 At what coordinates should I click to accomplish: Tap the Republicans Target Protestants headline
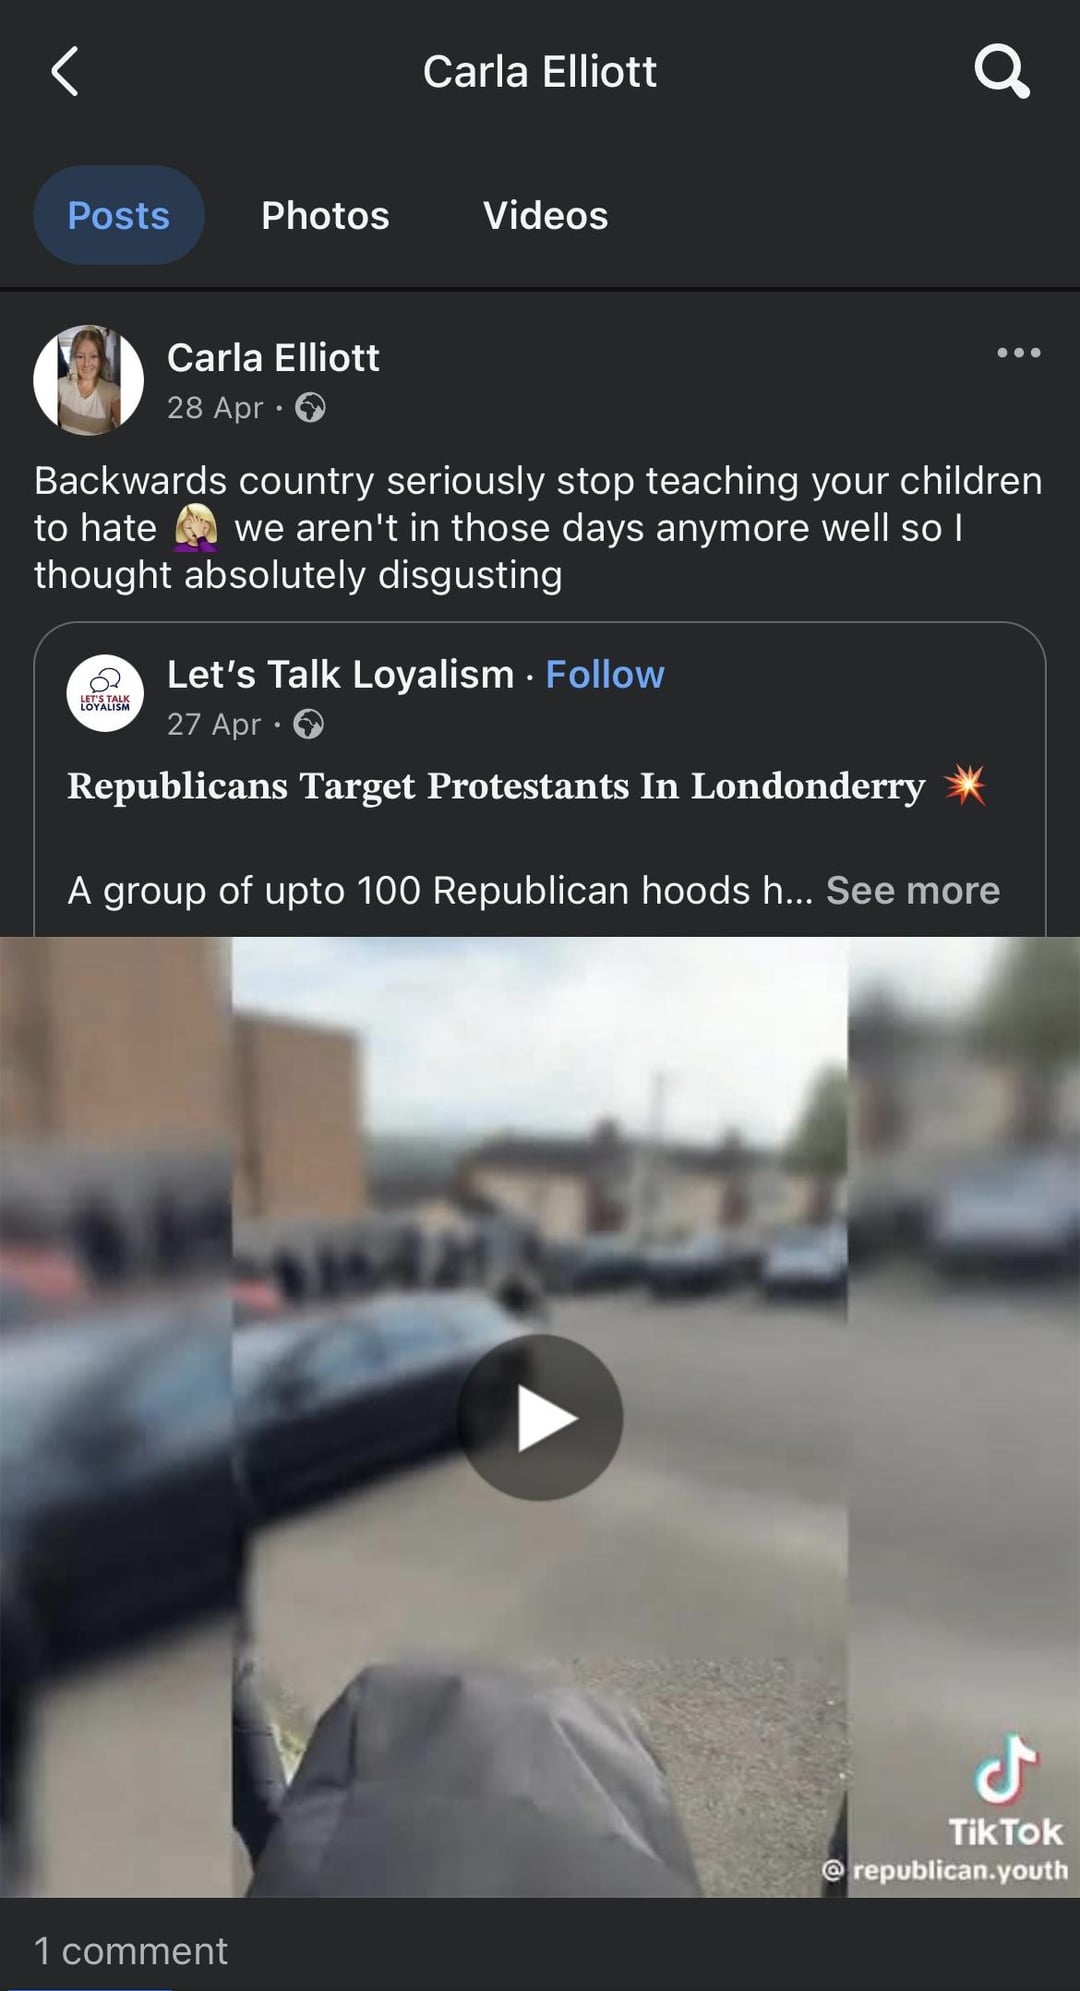pyautogui.click(x=496, y=786)
